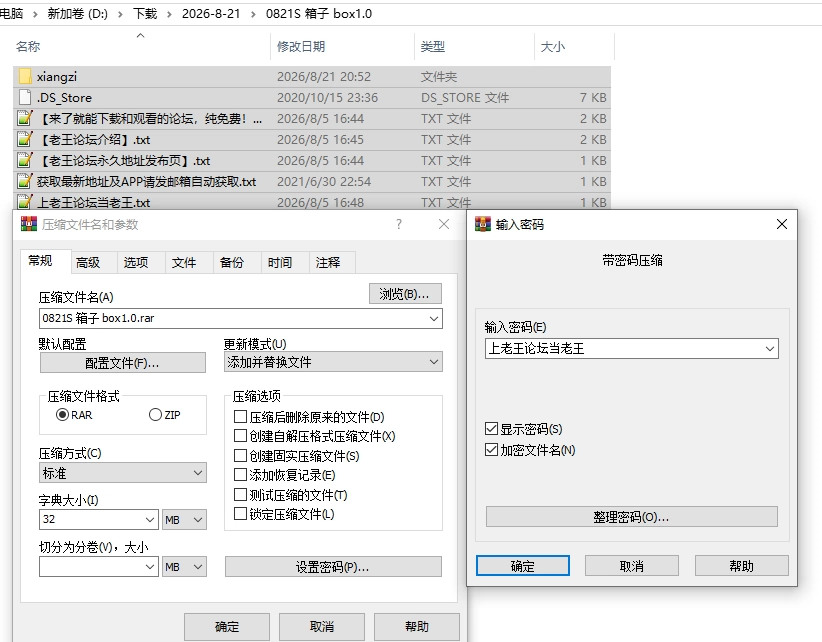Uncheck 加密文件名 checkbox

click(x=491, y=450)
